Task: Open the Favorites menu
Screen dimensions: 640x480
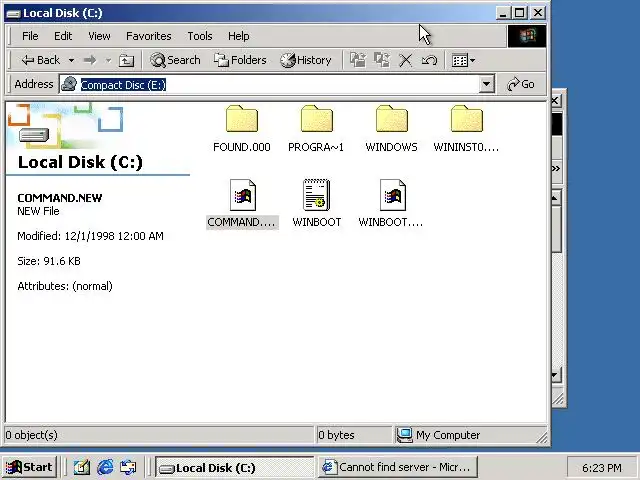Action: coord(149,36)
